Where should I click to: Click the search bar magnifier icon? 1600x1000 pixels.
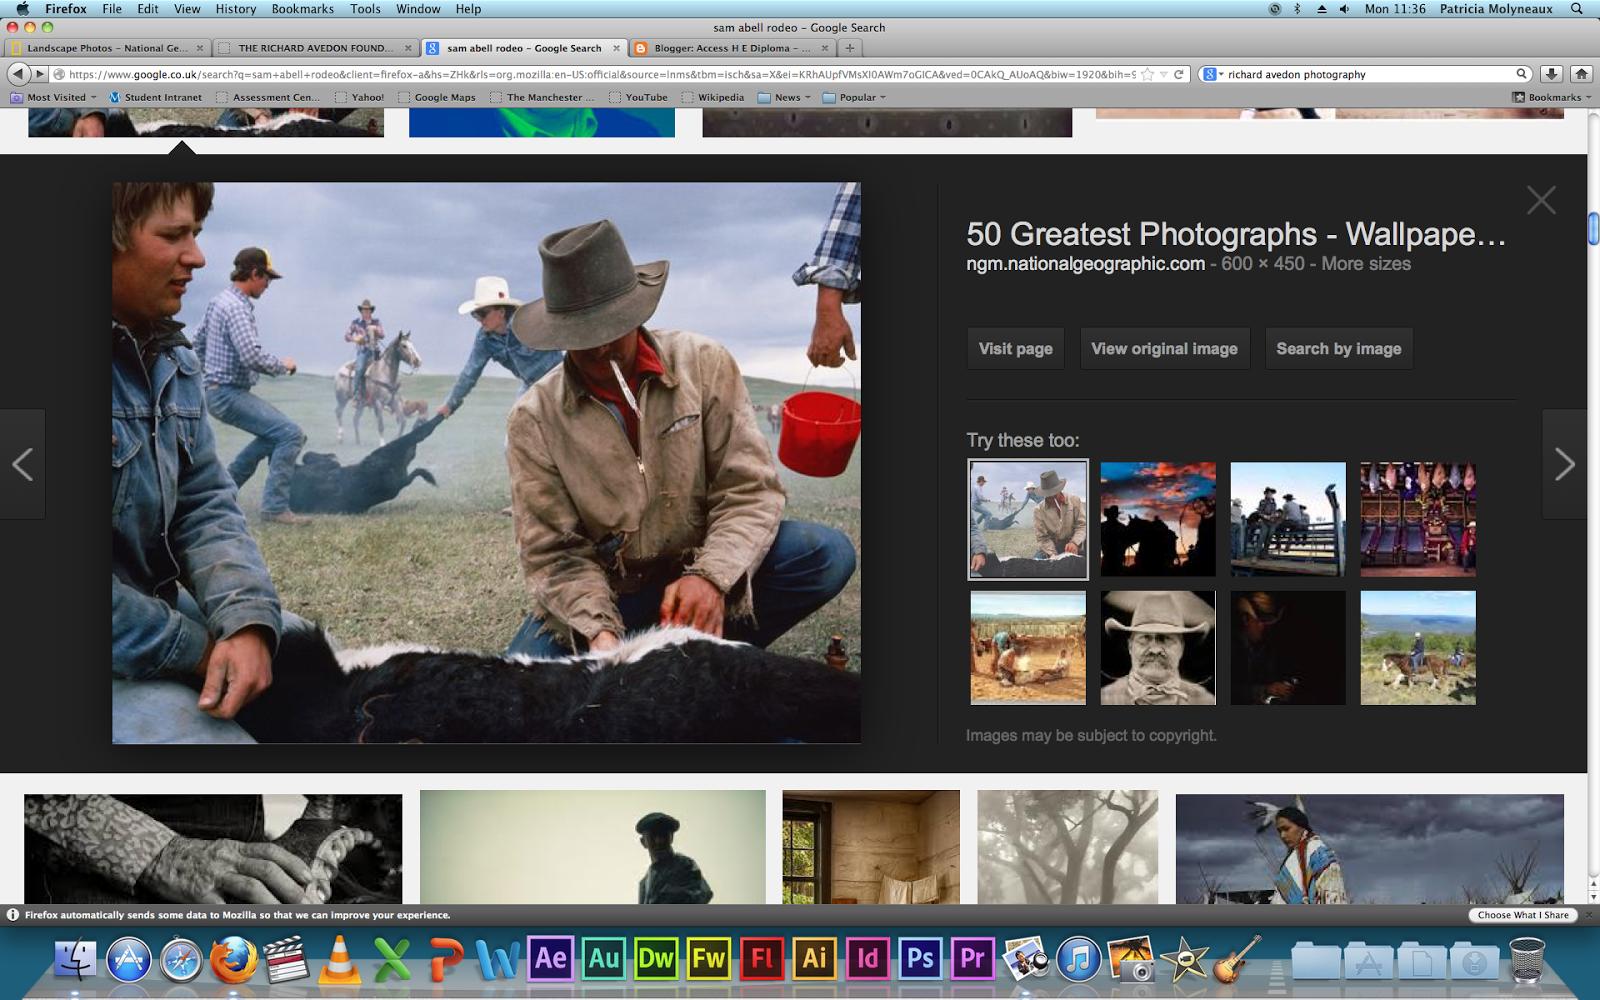tap(1521, 74)
